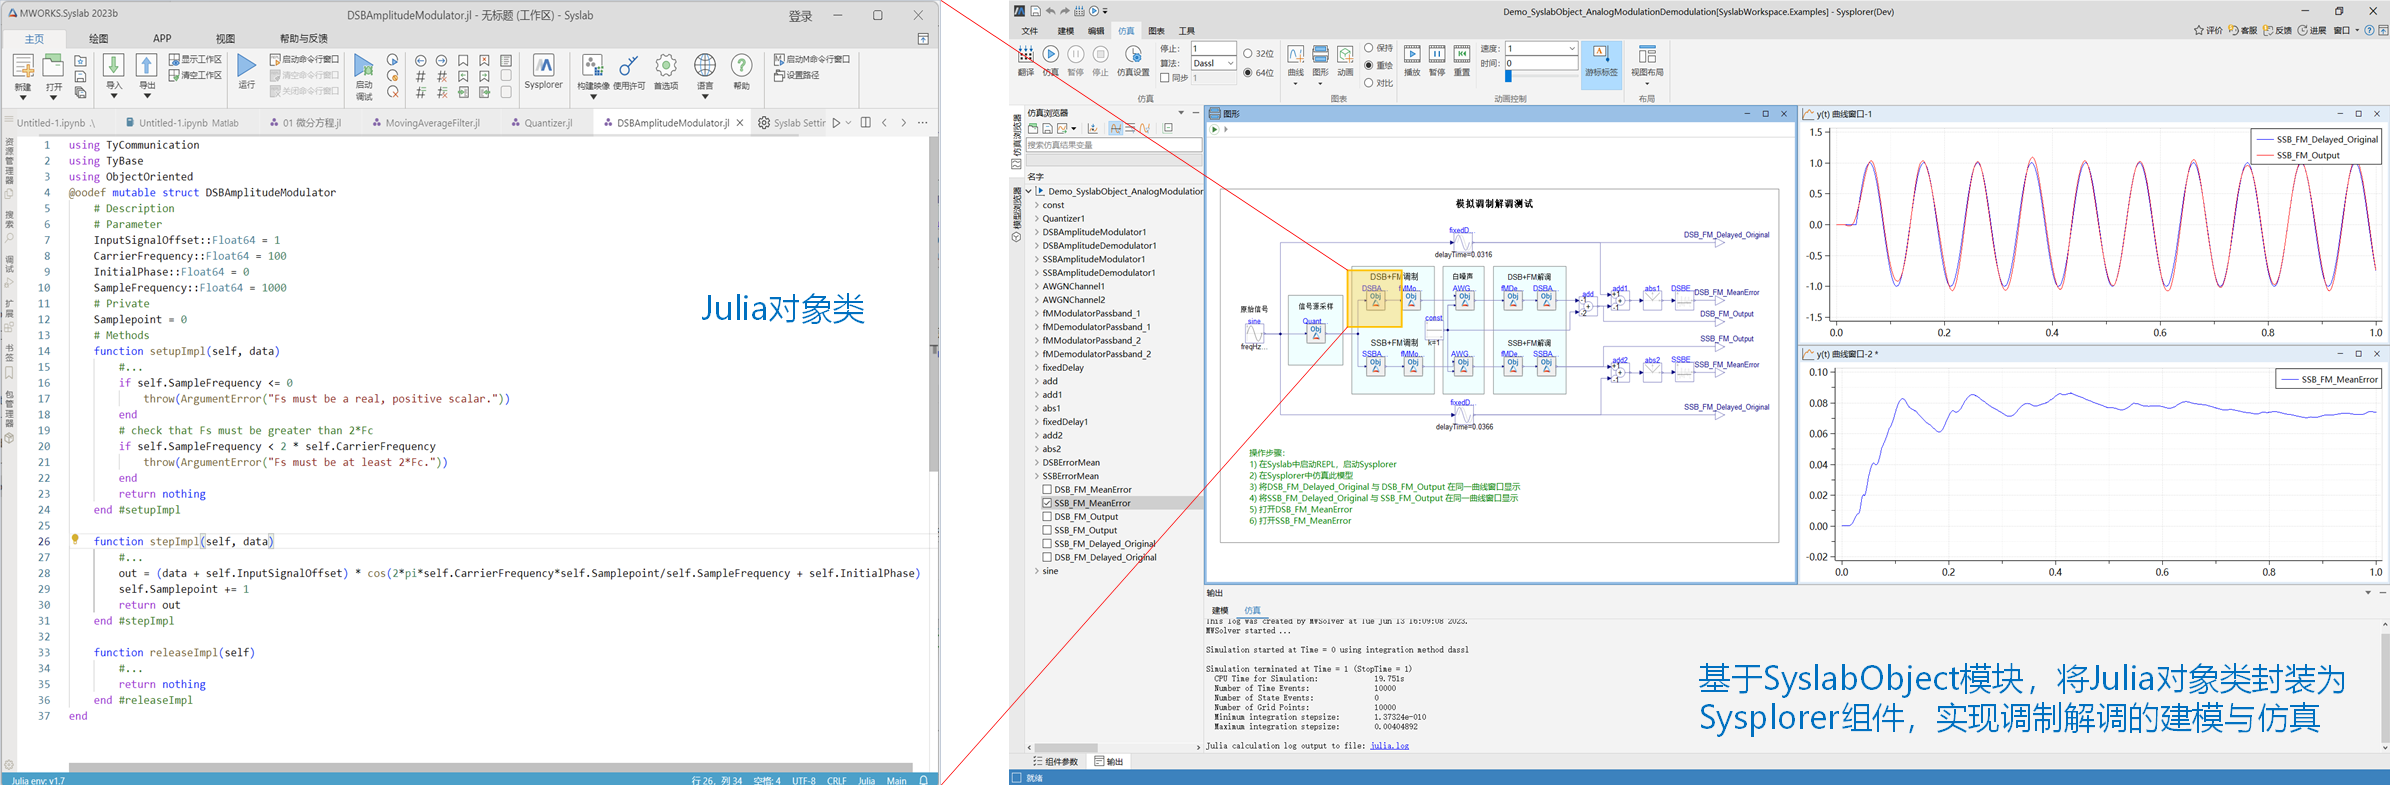Open the 速度 speed combo box
Screen dimensions: 2390x785
[1541, 48]
